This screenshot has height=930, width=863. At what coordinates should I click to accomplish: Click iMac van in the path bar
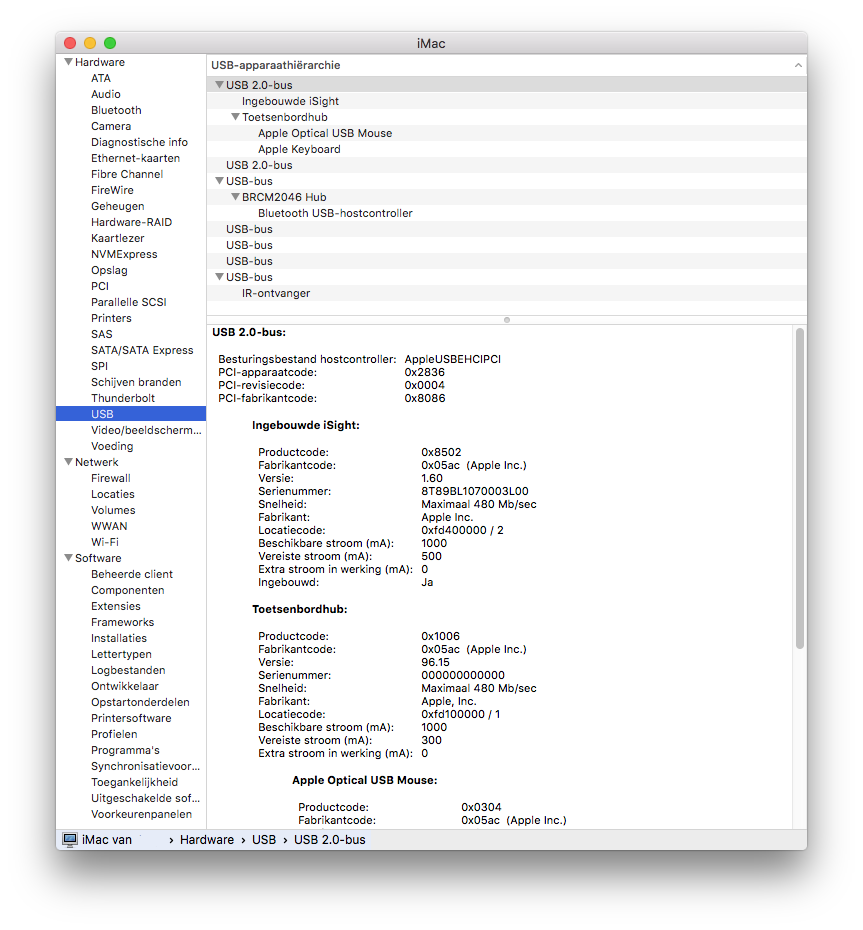pos(107,840)
